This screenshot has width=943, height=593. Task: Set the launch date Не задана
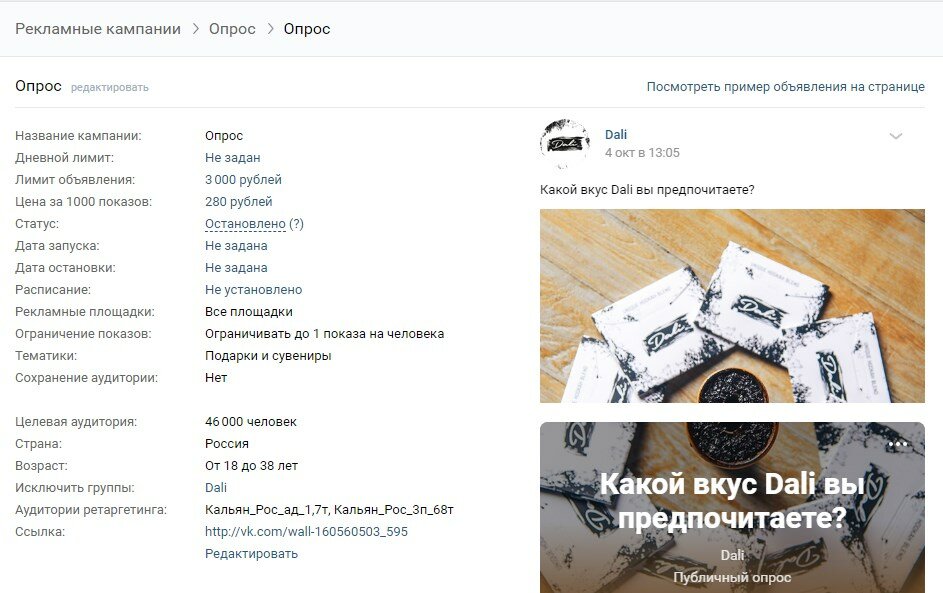pos(236,245)
